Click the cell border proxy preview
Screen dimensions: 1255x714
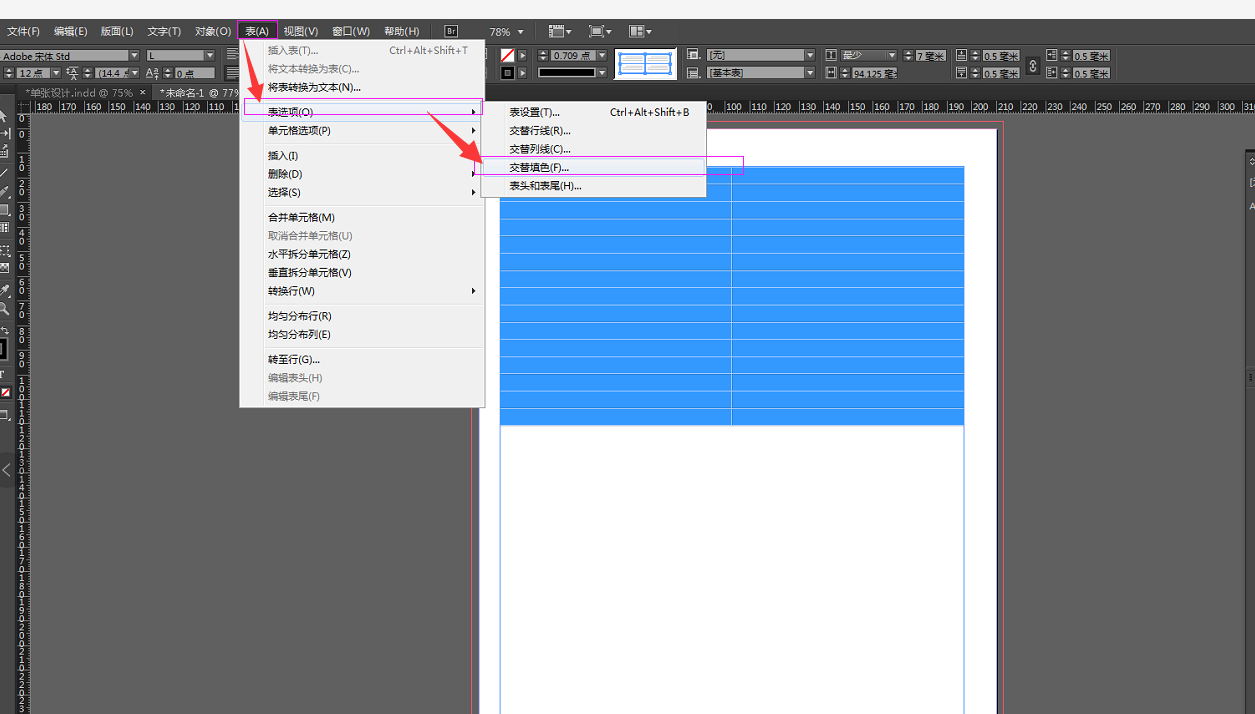click(x=645, y=64)
